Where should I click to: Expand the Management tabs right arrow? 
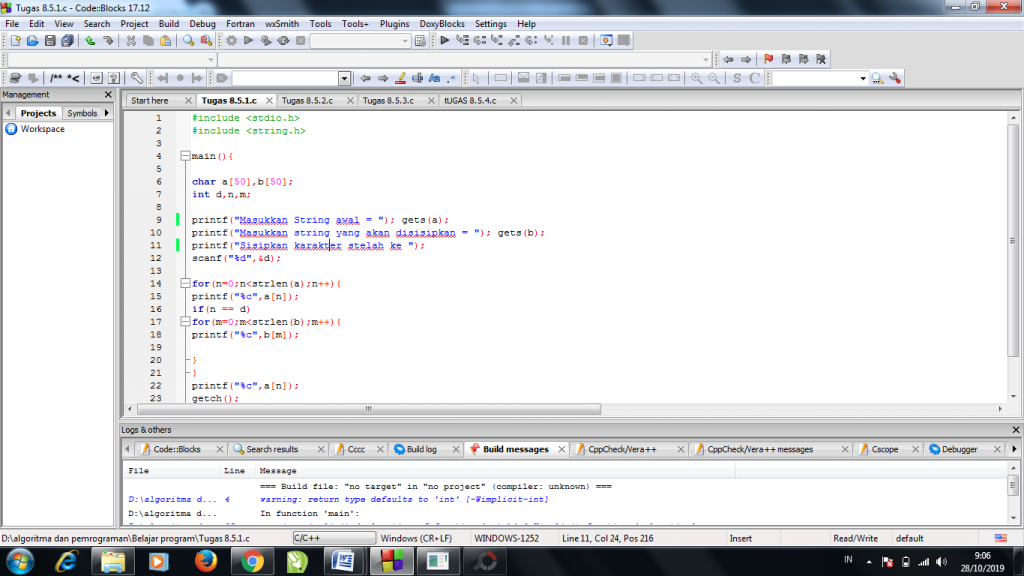click(x=106, y=113)
